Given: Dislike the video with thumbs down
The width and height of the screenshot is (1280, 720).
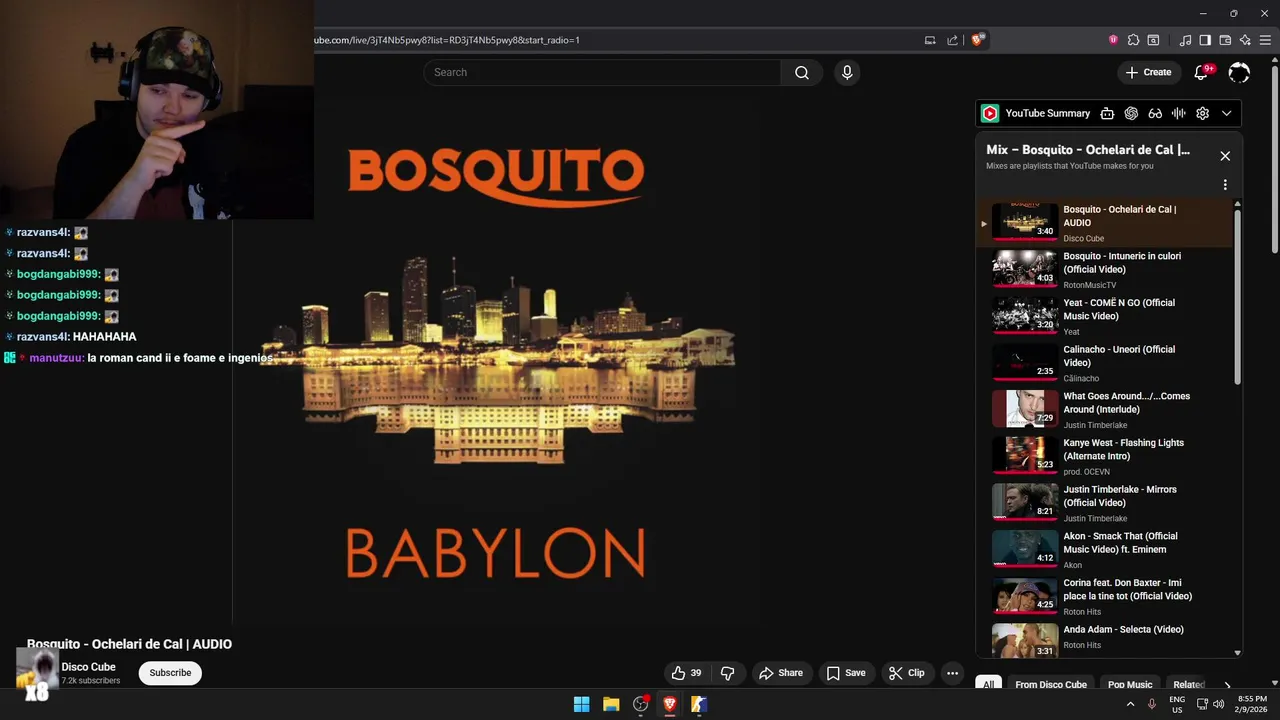Looking at the screenshot, I should pos(728,673).
